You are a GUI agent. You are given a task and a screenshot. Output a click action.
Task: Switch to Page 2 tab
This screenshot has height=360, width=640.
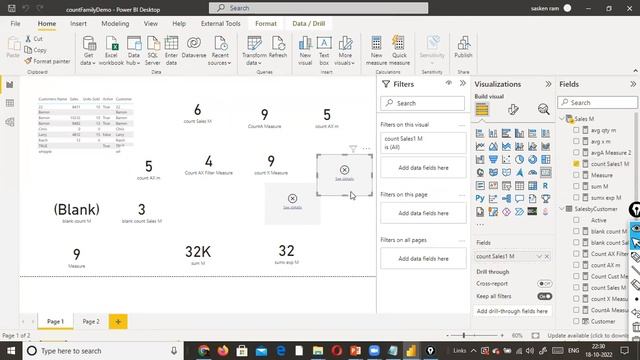[91, 322]
